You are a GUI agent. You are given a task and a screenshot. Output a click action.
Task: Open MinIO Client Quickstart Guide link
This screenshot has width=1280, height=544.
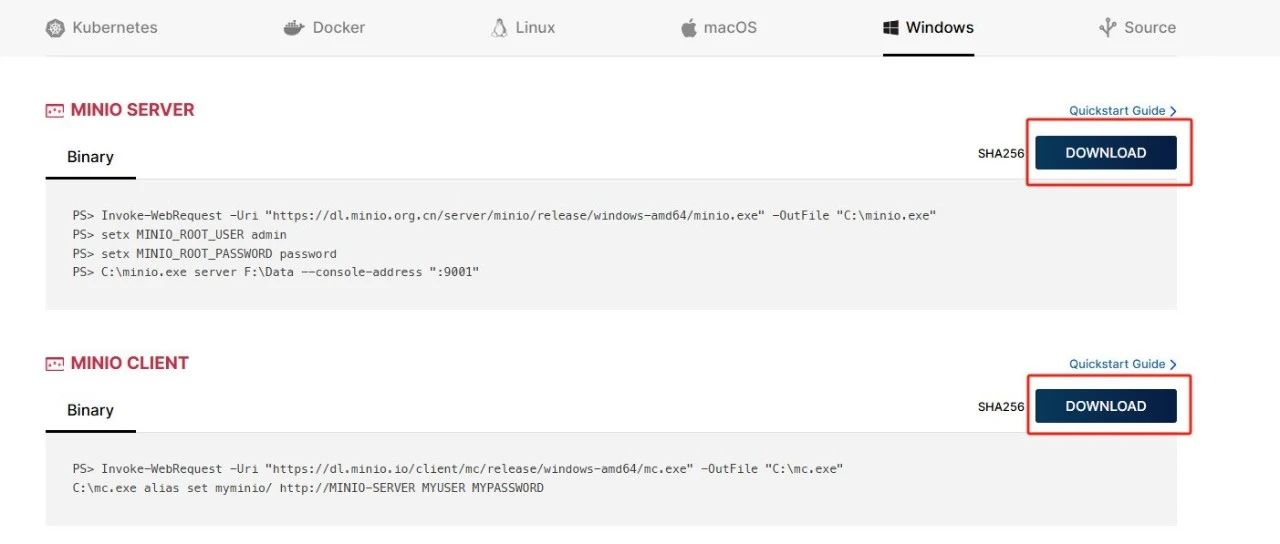pyautogui.click(x=1122, y=364)
